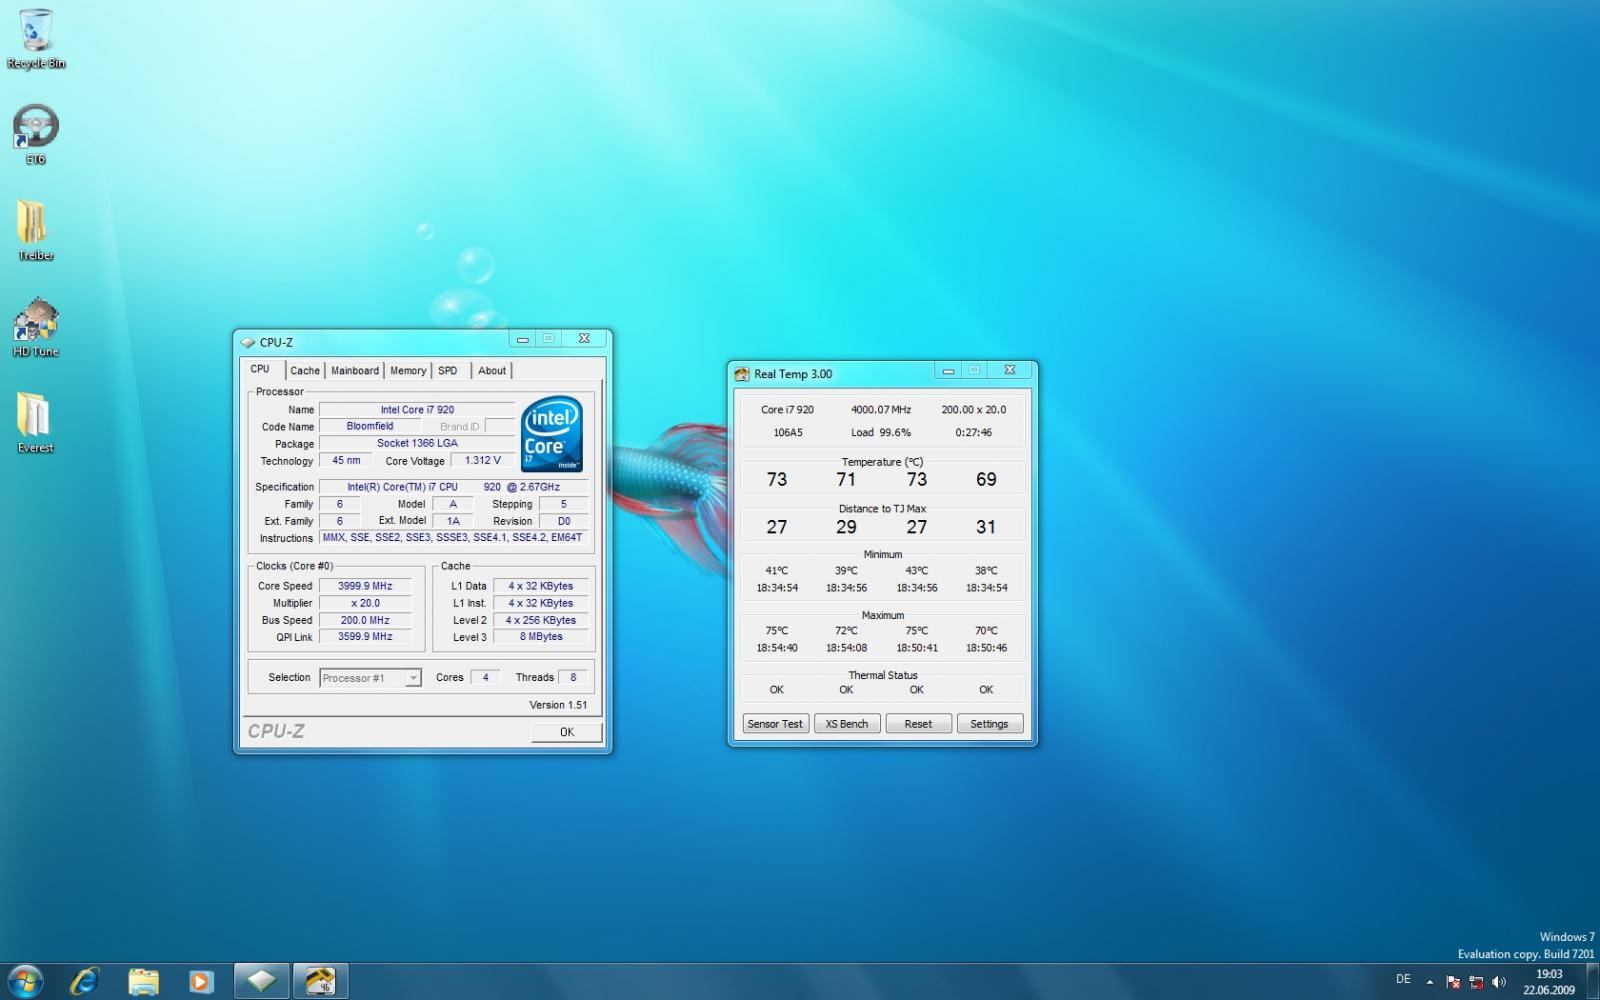Click the DE language indicator

click(x=1403, y=979)
